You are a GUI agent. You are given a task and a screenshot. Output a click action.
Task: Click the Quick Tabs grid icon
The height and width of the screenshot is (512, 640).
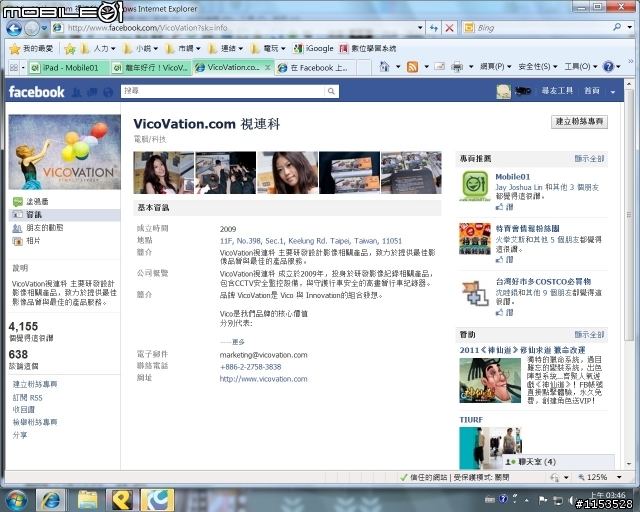(13, 67)
